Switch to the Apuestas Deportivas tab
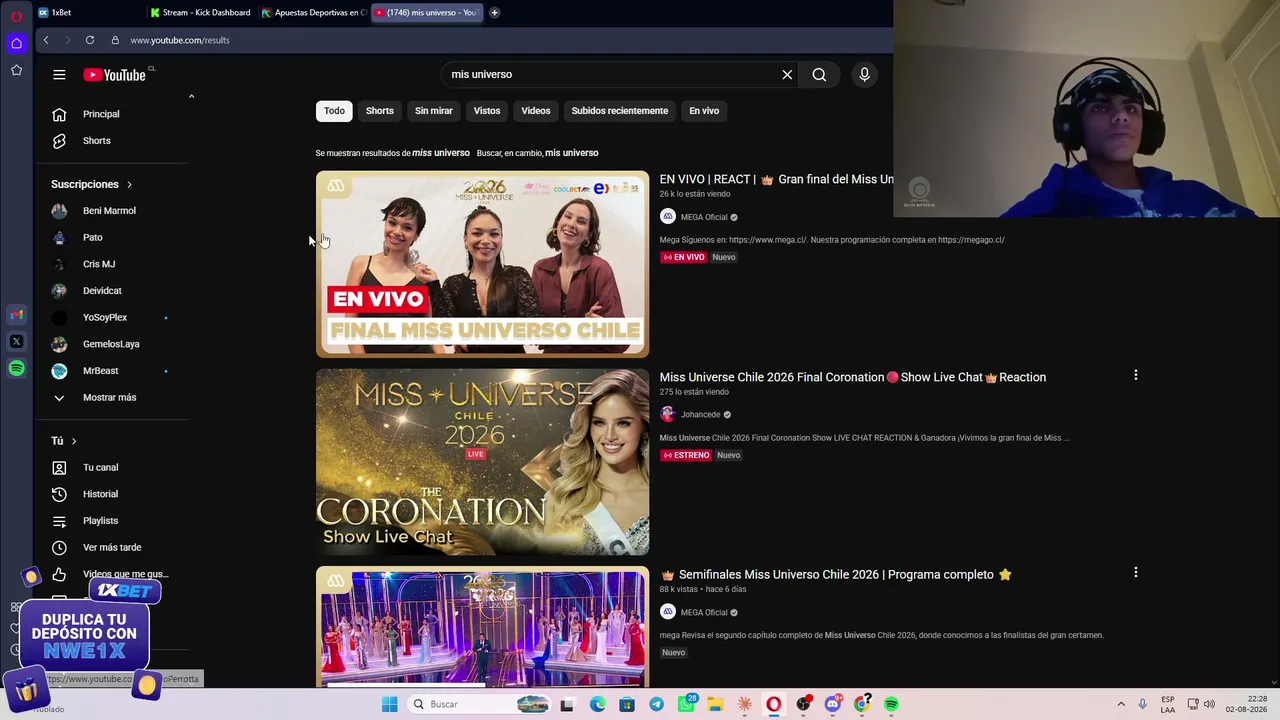Image resolution: width=1280 pixels, height=720 pixels. coord(313,13)
